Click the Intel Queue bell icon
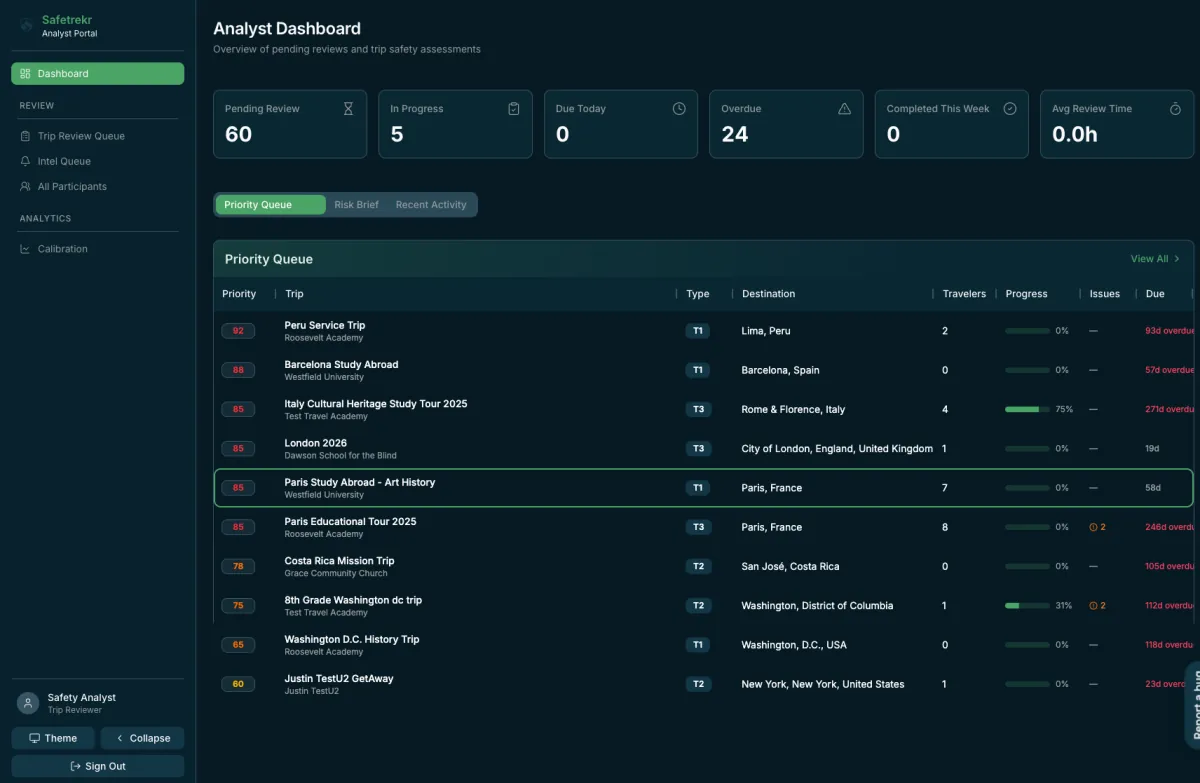 (x=25, y=161)
